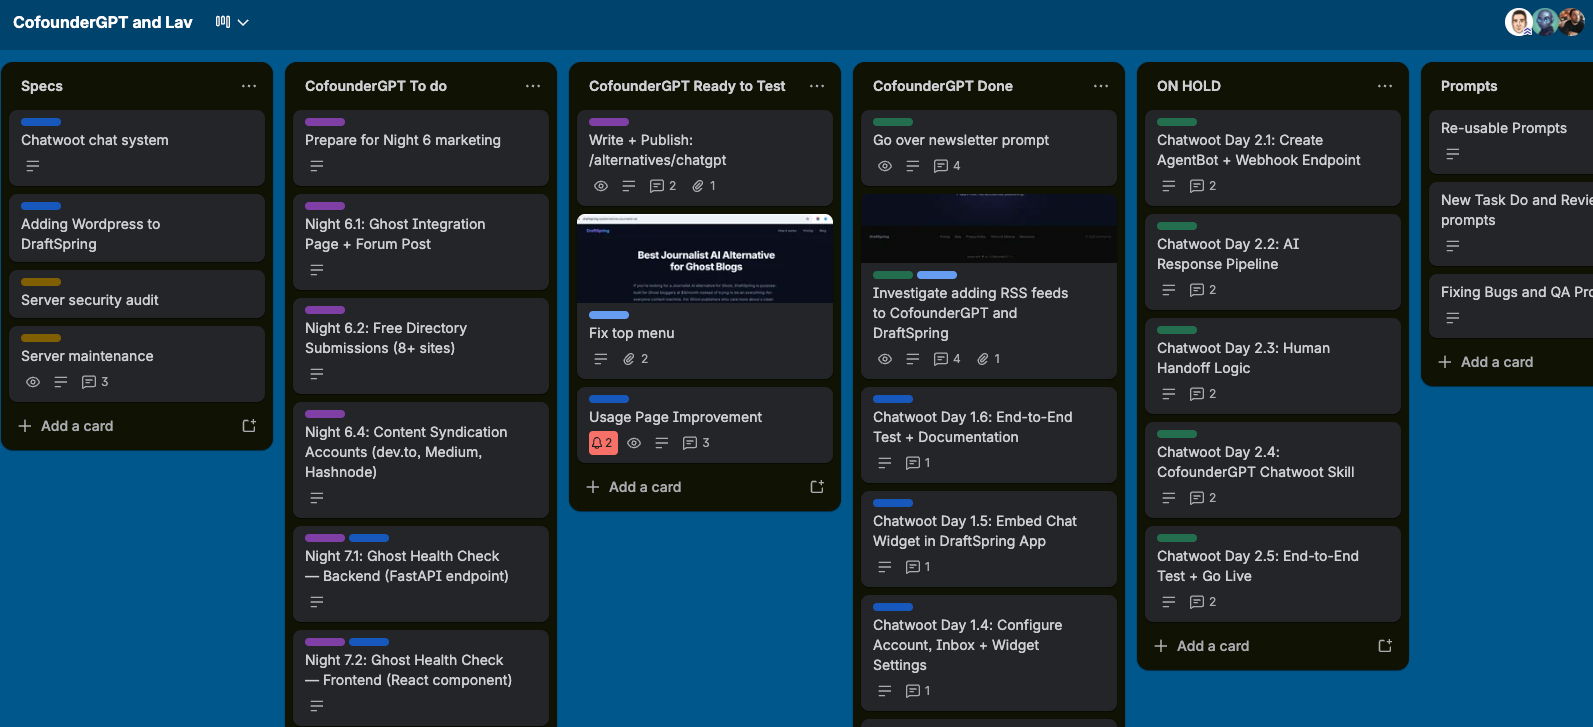1593x727 pixels.
Task: Create card from template in Specs list
Action: (x=249, y=426)
